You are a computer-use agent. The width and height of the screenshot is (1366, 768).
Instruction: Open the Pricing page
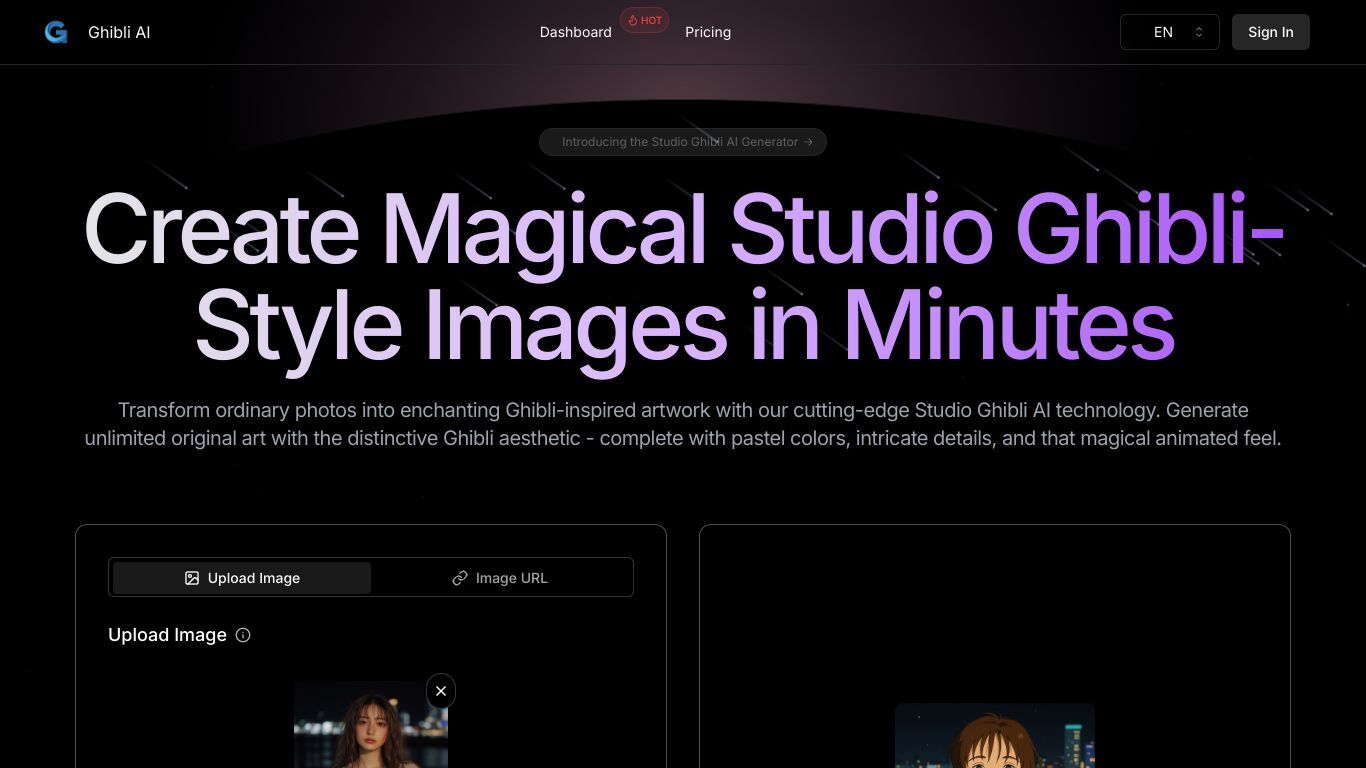point(708,32)
